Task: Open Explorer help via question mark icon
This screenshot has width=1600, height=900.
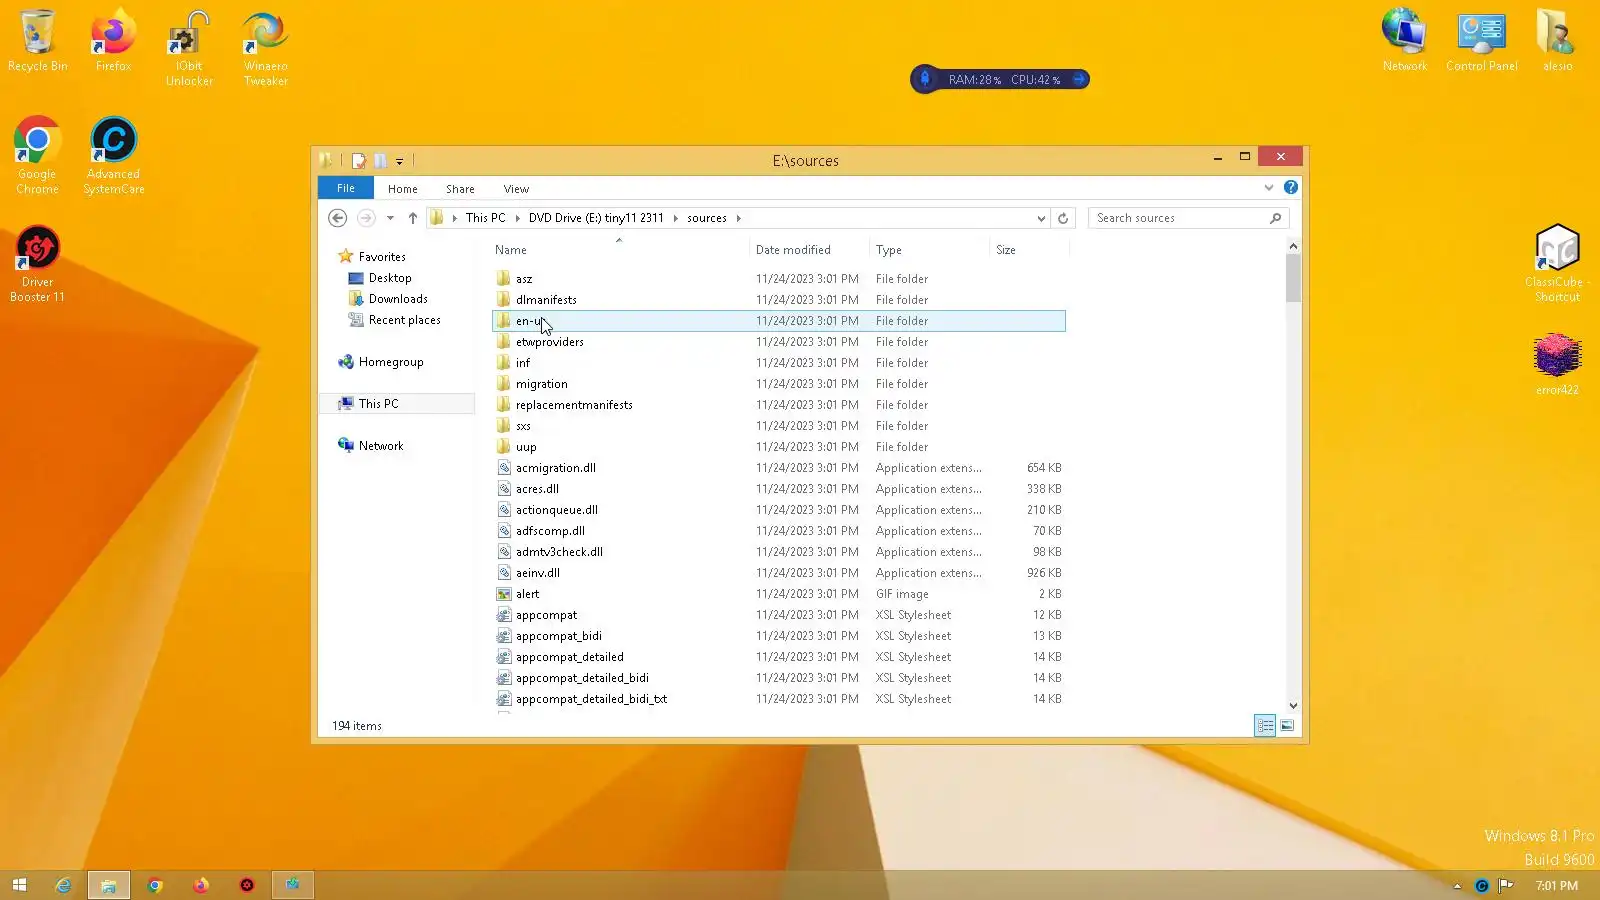Action: tap(1291, 187)
